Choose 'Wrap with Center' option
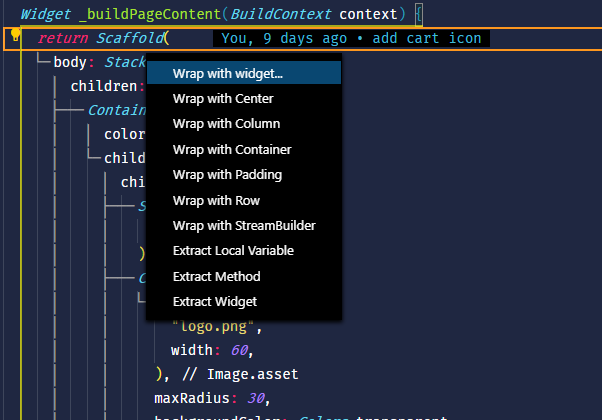The width and height of the screenshot is (602, 420). pyautogui.click(x=244, y=99)
